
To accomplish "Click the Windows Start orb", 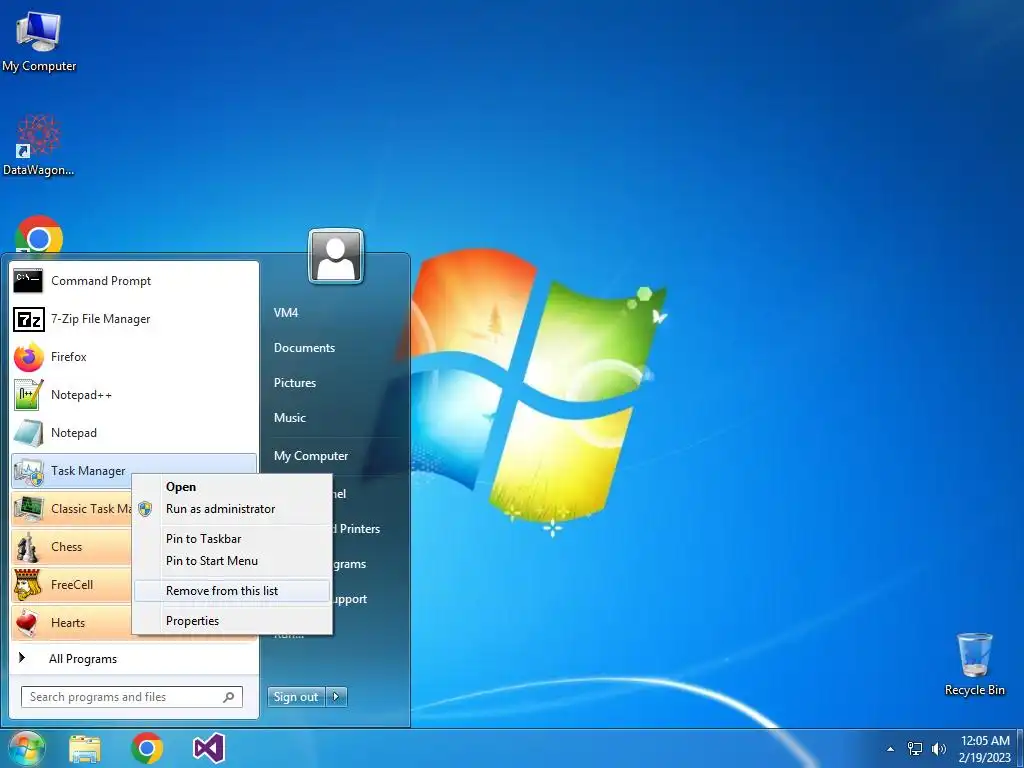I will coord(26,748).
